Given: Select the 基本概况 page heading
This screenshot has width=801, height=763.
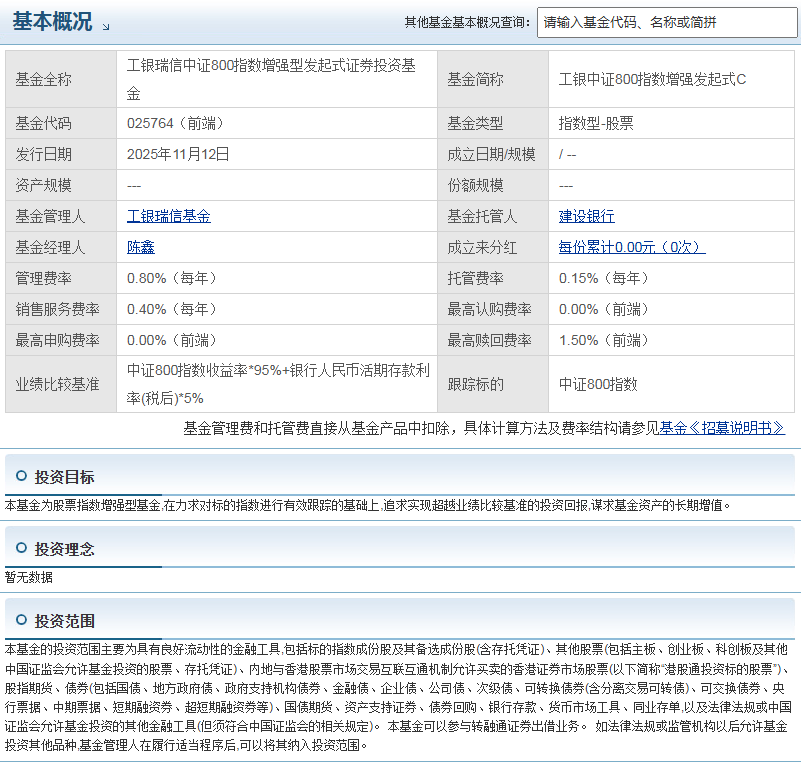Looking at the screenshot, I should 52,21.
